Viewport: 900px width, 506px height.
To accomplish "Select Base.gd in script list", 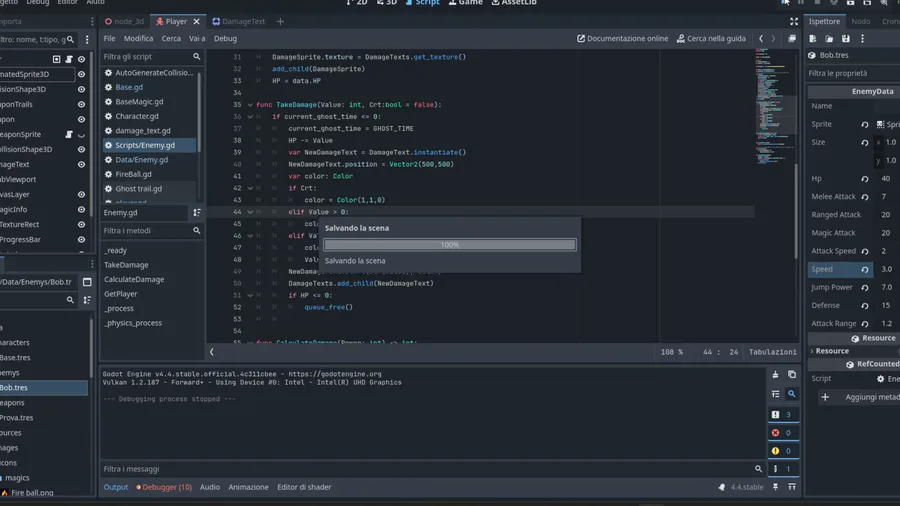I will pyautogui.click(x=129, y=87).
